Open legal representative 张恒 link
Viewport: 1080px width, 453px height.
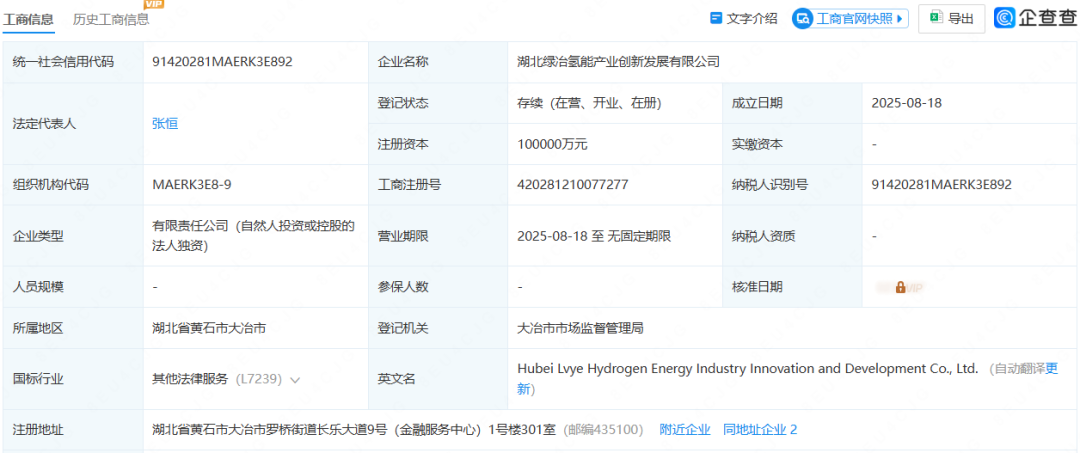pyautogui.click(x=165, y=123)
